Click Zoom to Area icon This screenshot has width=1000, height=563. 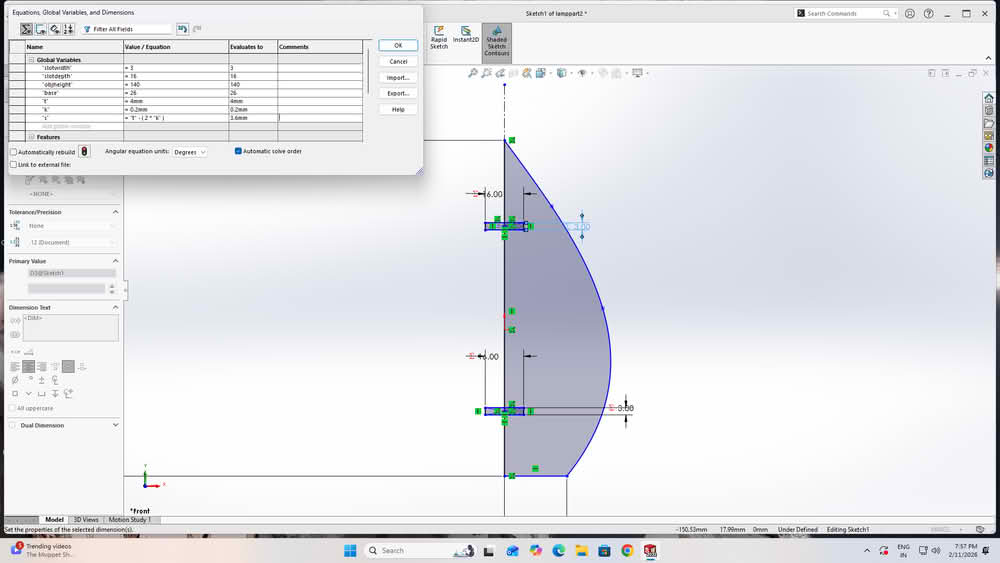pos(487,73)
